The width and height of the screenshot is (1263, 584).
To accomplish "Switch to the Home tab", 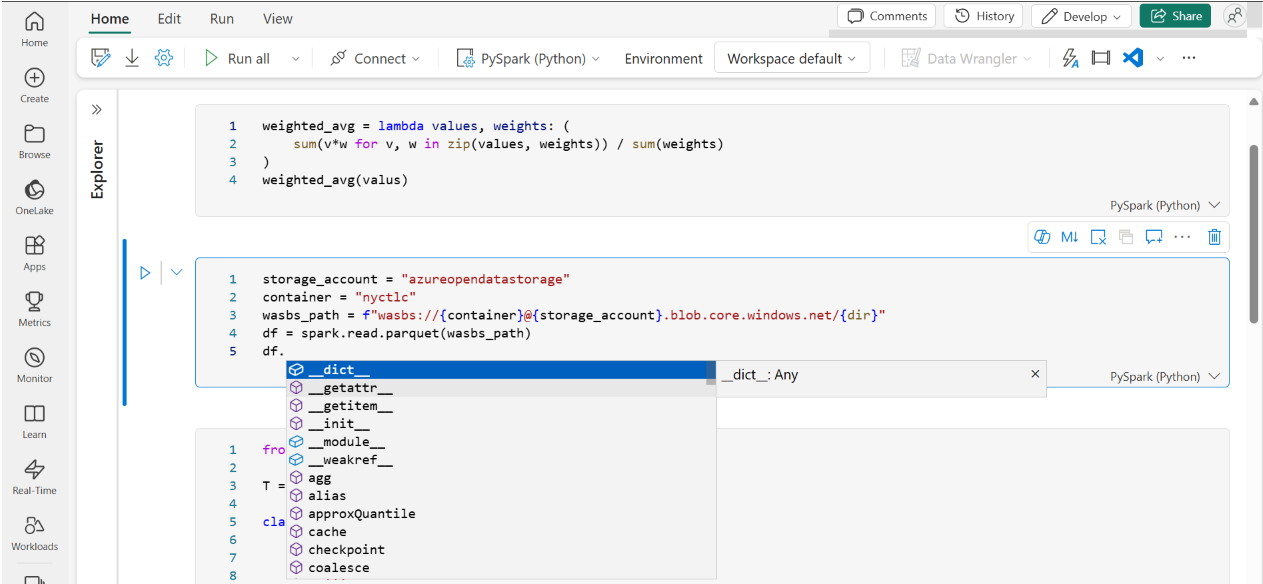I will (109, 18).
